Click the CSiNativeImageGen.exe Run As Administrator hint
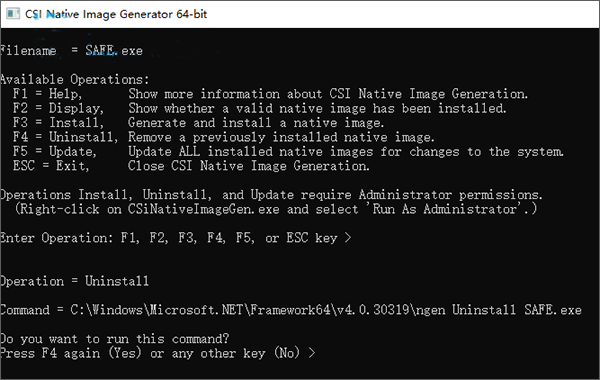This screenshot has width=600, height=380. 276,209
